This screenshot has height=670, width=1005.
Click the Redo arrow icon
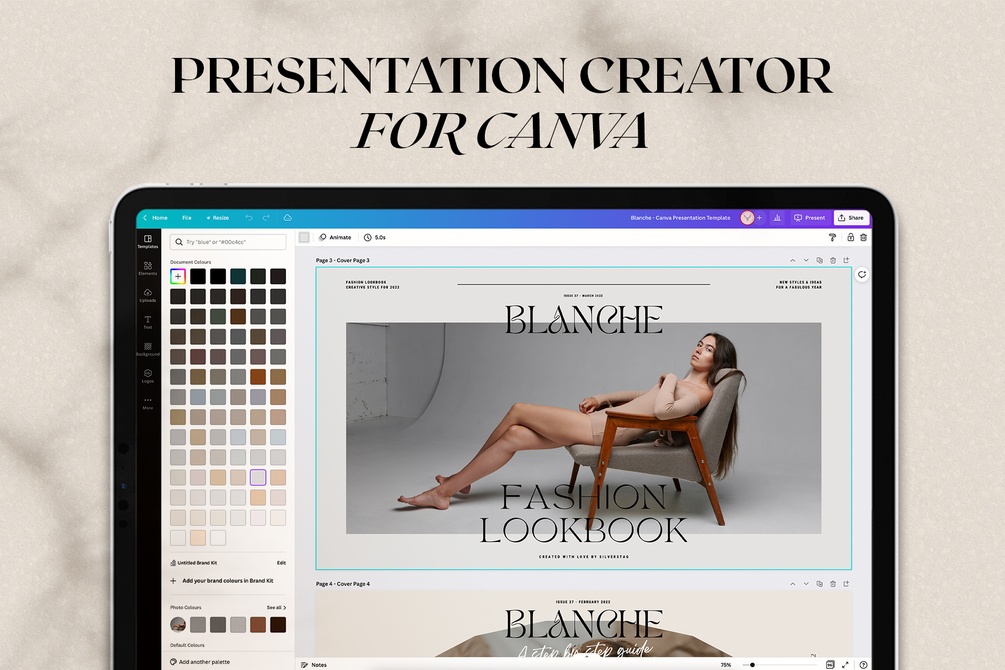266,218
